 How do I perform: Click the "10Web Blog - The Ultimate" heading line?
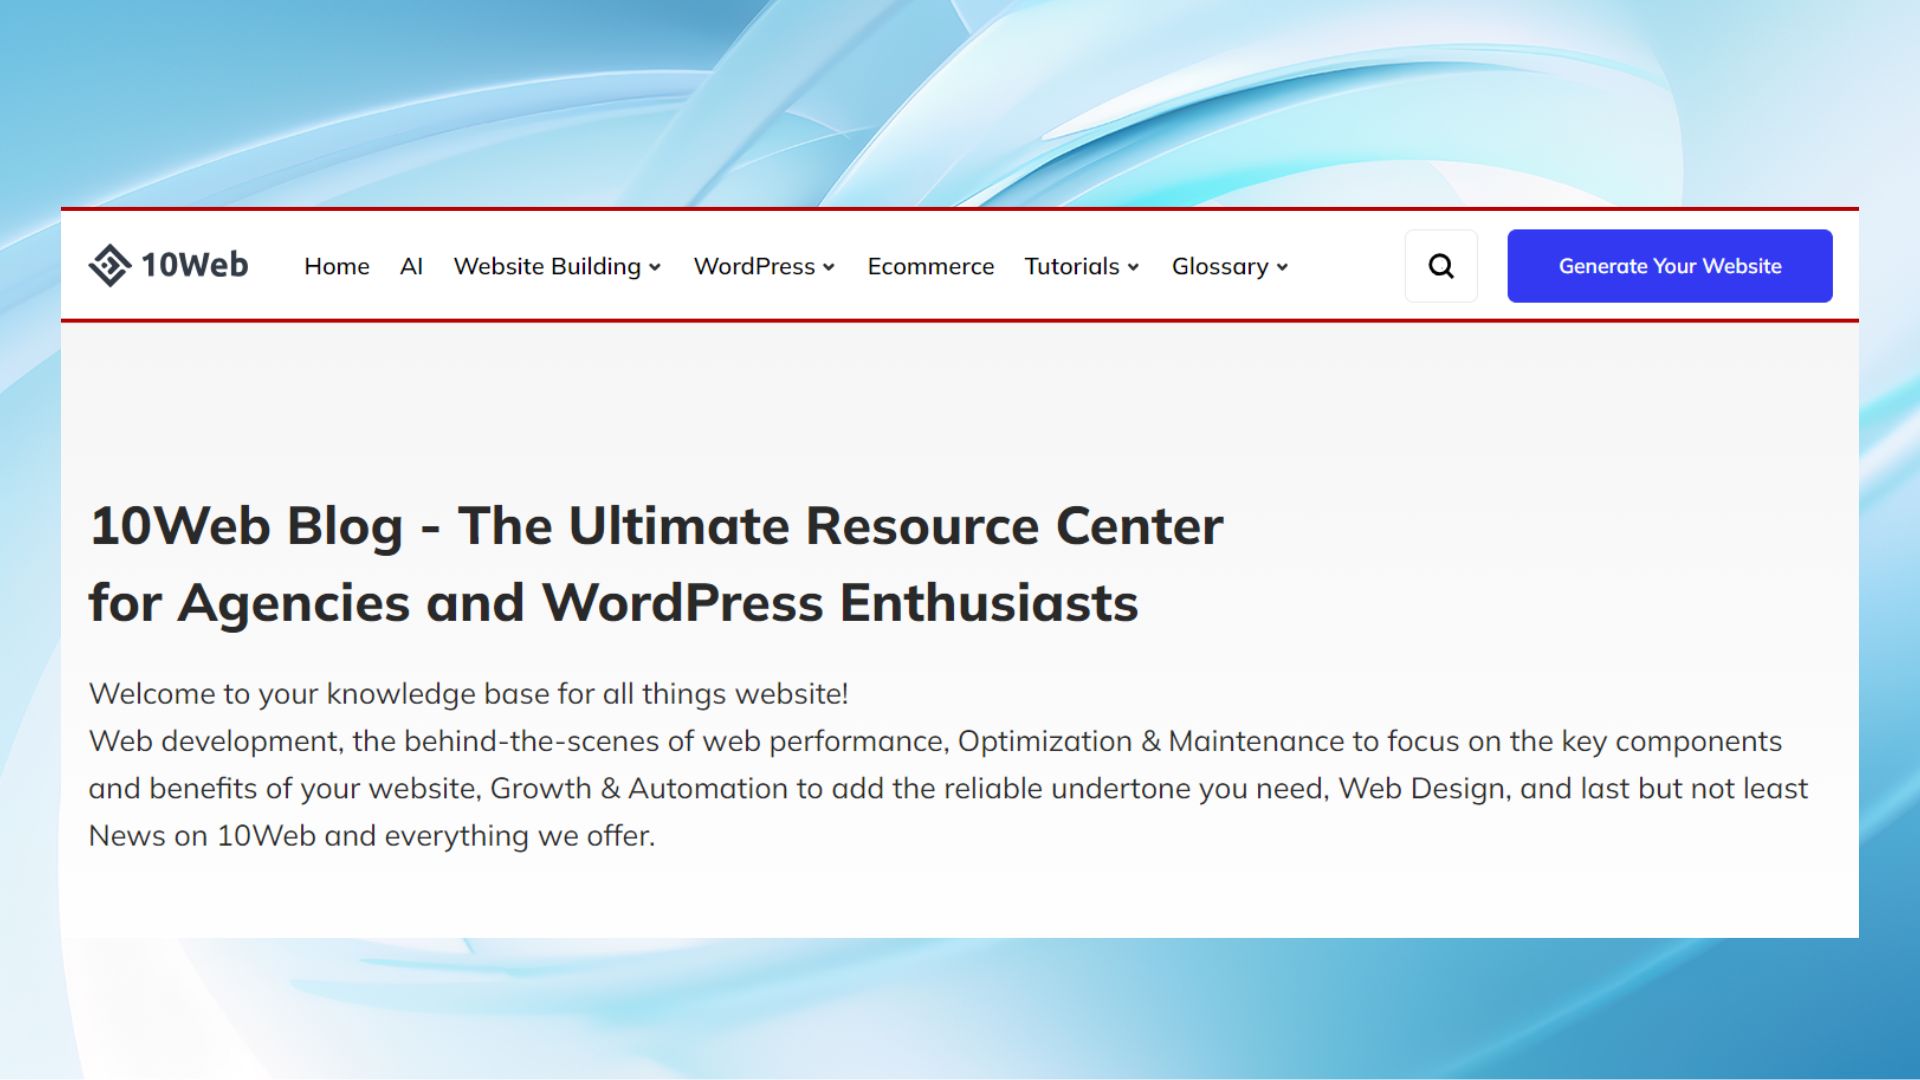(655, 526)
